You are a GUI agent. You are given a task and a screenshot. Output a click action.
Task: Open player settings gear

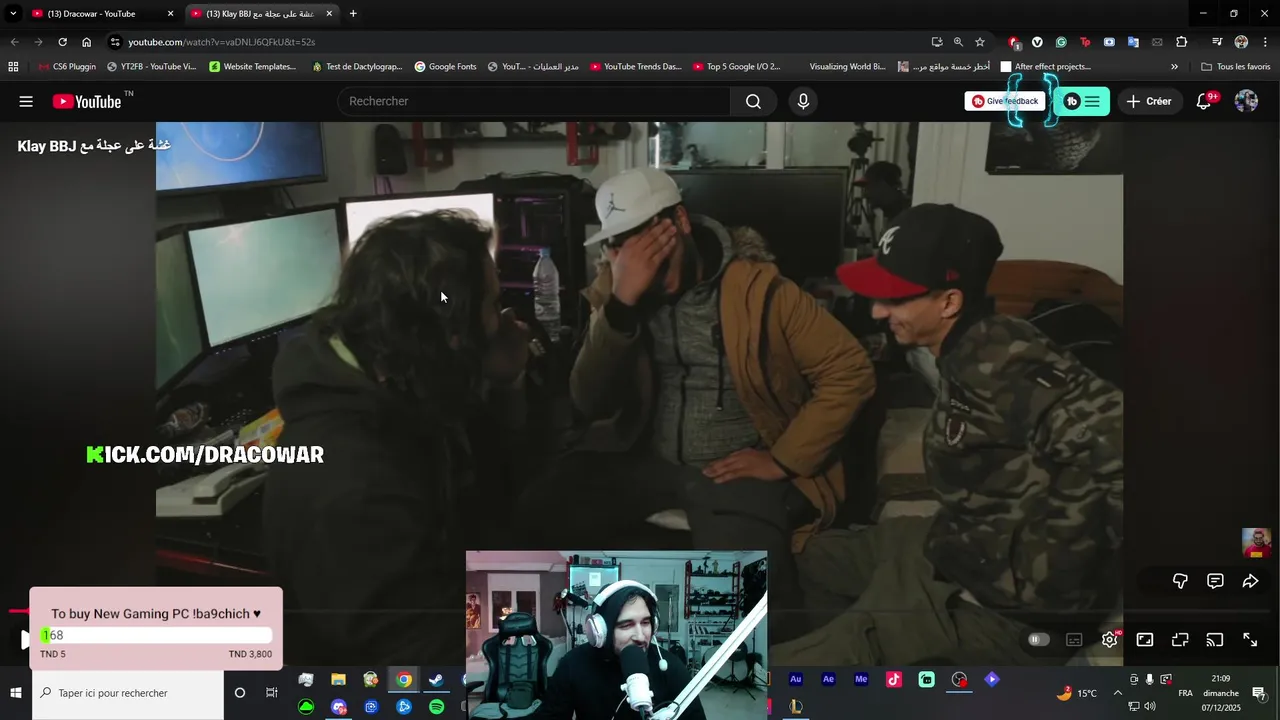pos(1110,640)
